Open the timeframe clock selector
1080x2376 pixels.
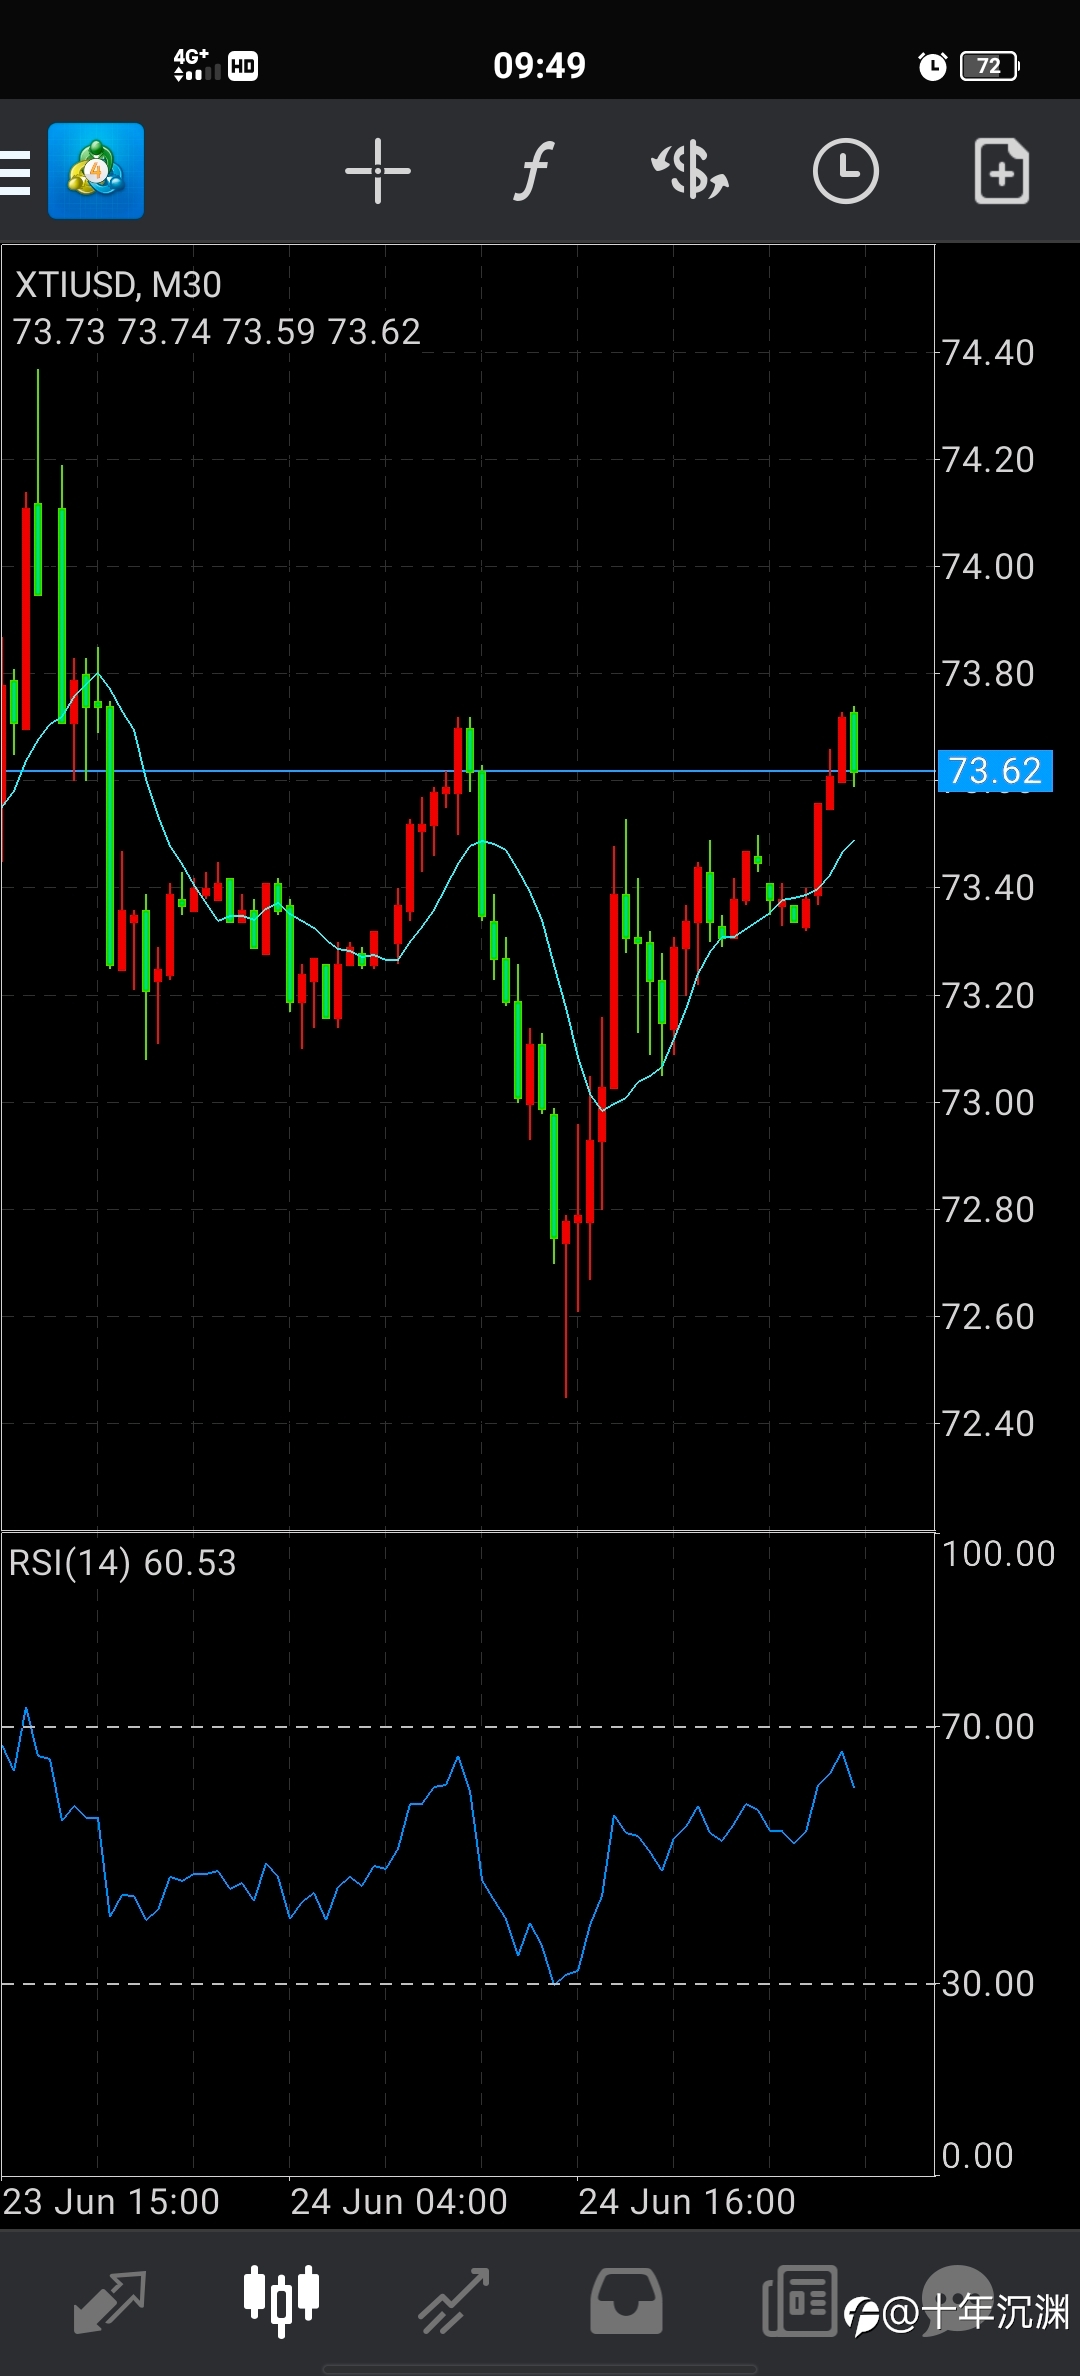846,171
